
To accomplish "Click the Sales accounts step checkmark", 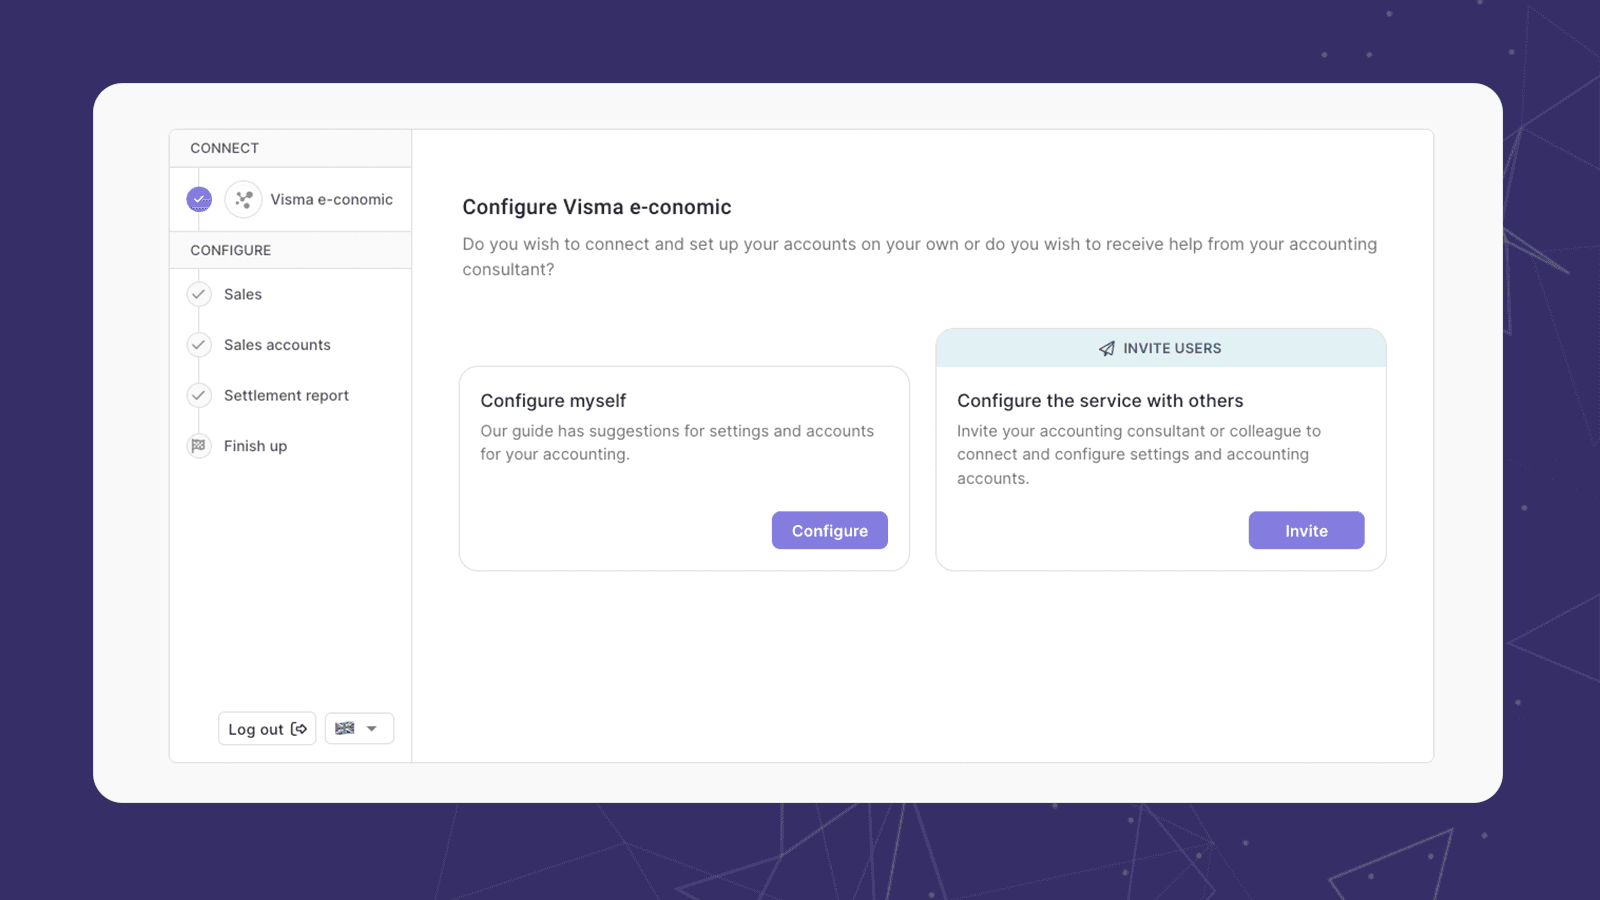I will pos(199,345).
